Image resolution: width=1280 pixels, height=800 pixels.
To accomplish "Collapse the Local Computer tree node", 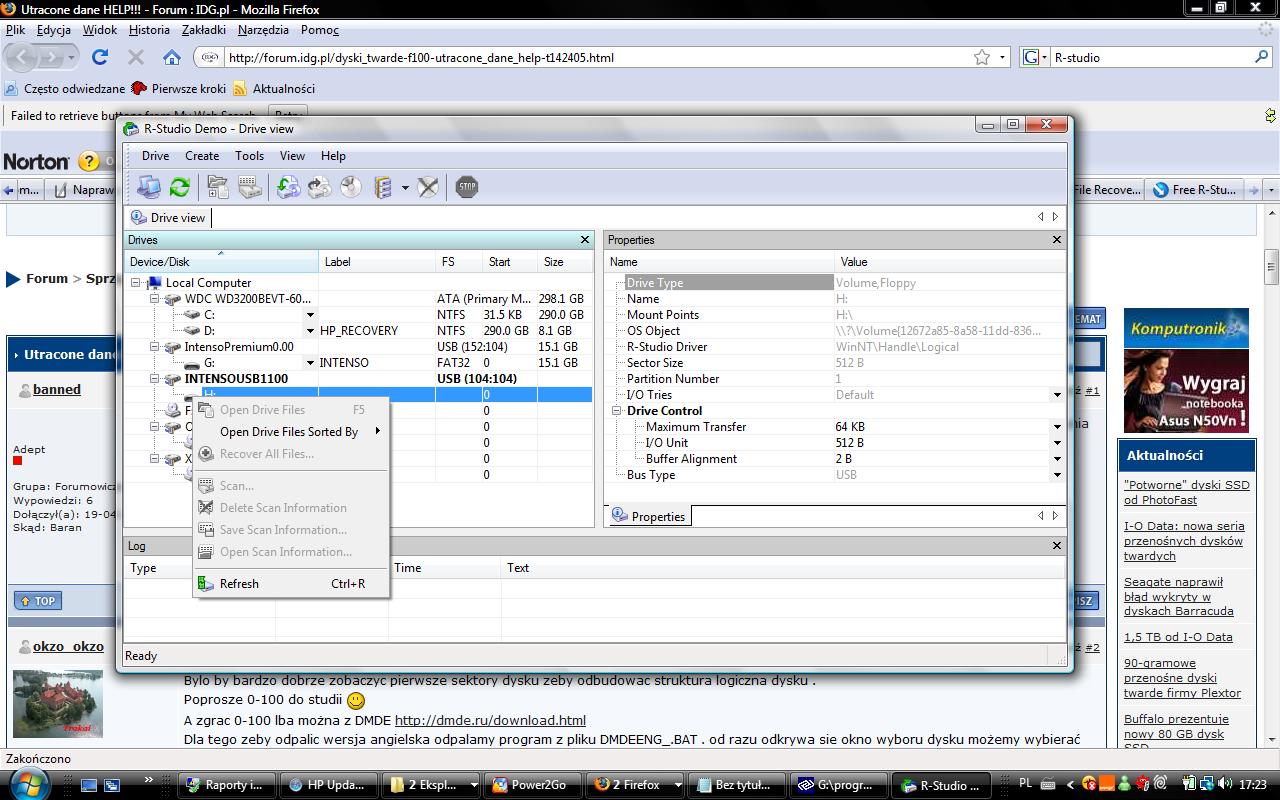I will (136, 283).
